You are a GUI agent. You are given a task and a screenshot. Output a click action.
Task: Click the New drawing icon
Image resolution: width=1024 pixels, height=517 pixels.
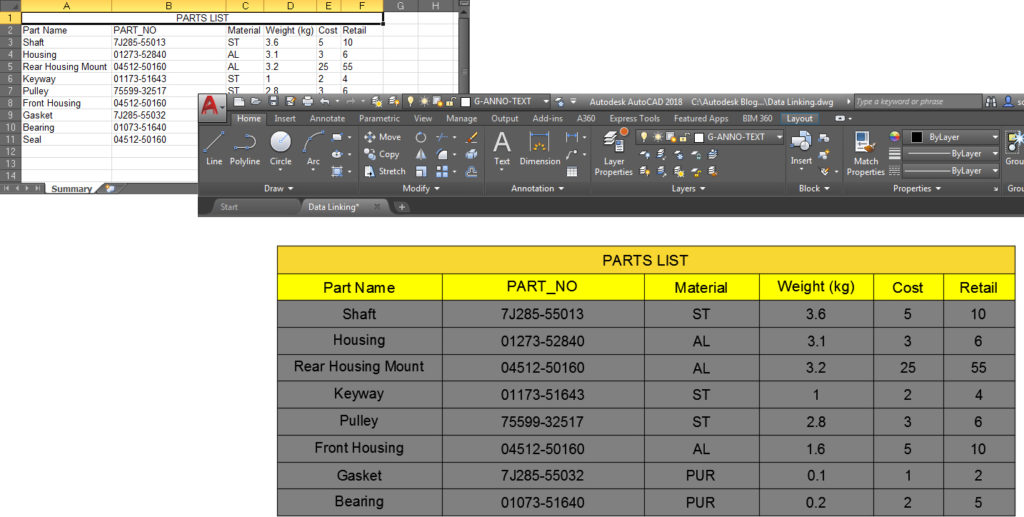(239, 101)
